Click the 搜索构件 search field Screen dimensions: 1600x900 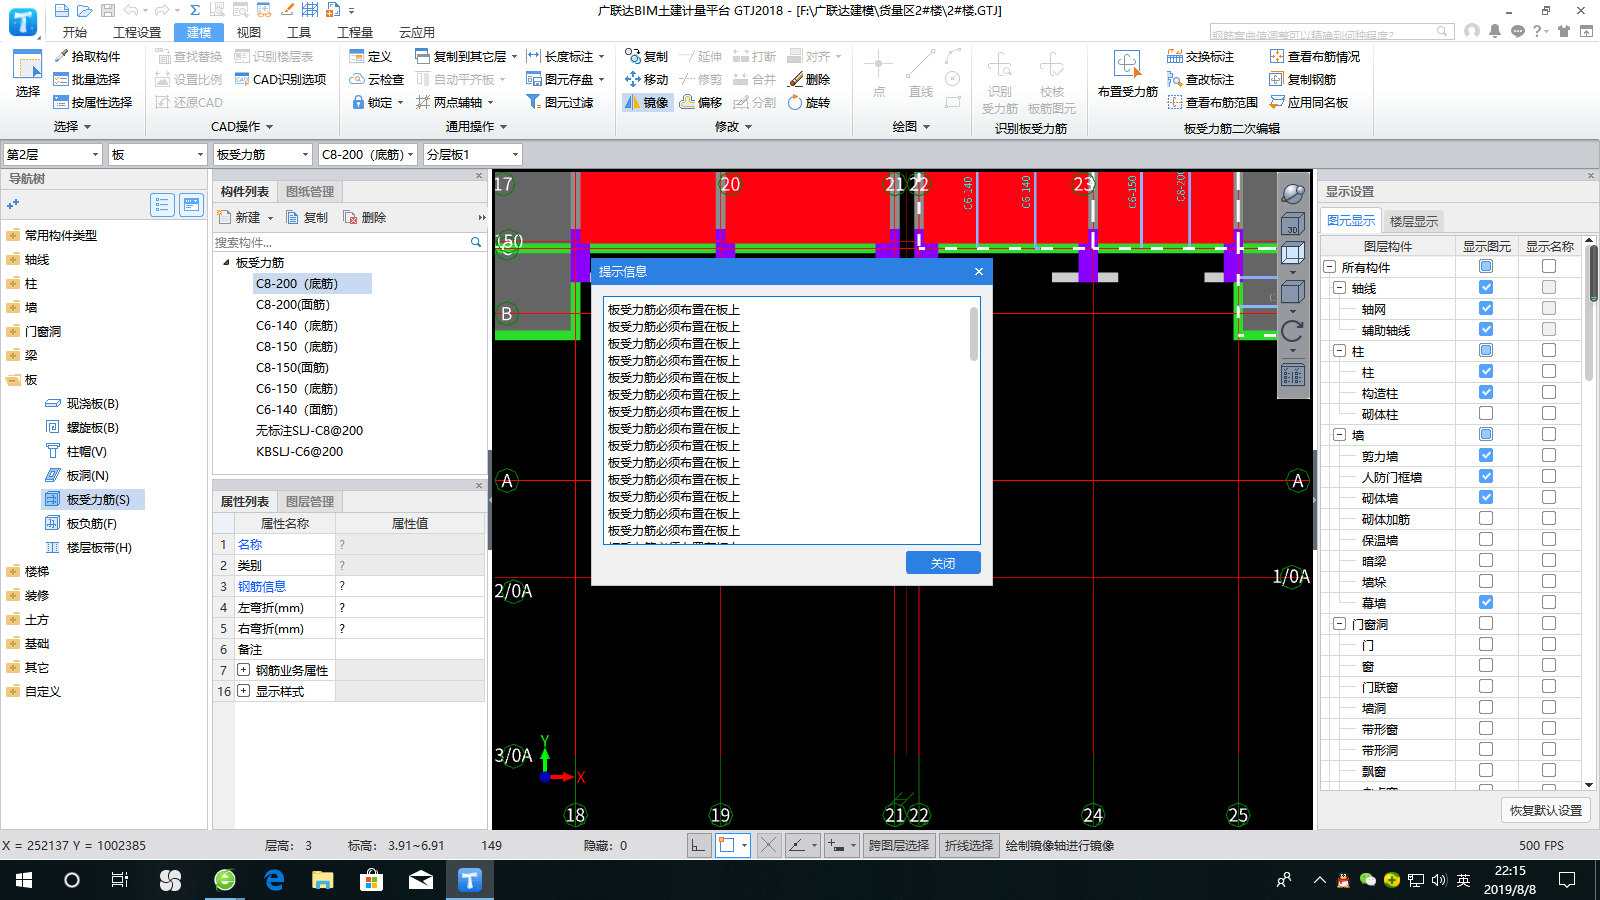[342, 242]
